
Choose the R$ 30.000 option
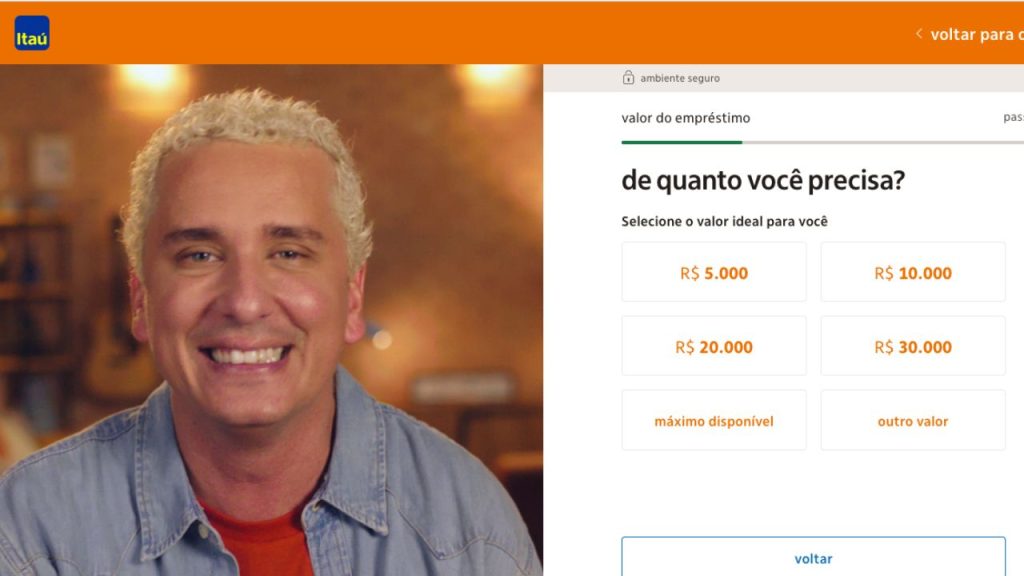pos(913,346)
